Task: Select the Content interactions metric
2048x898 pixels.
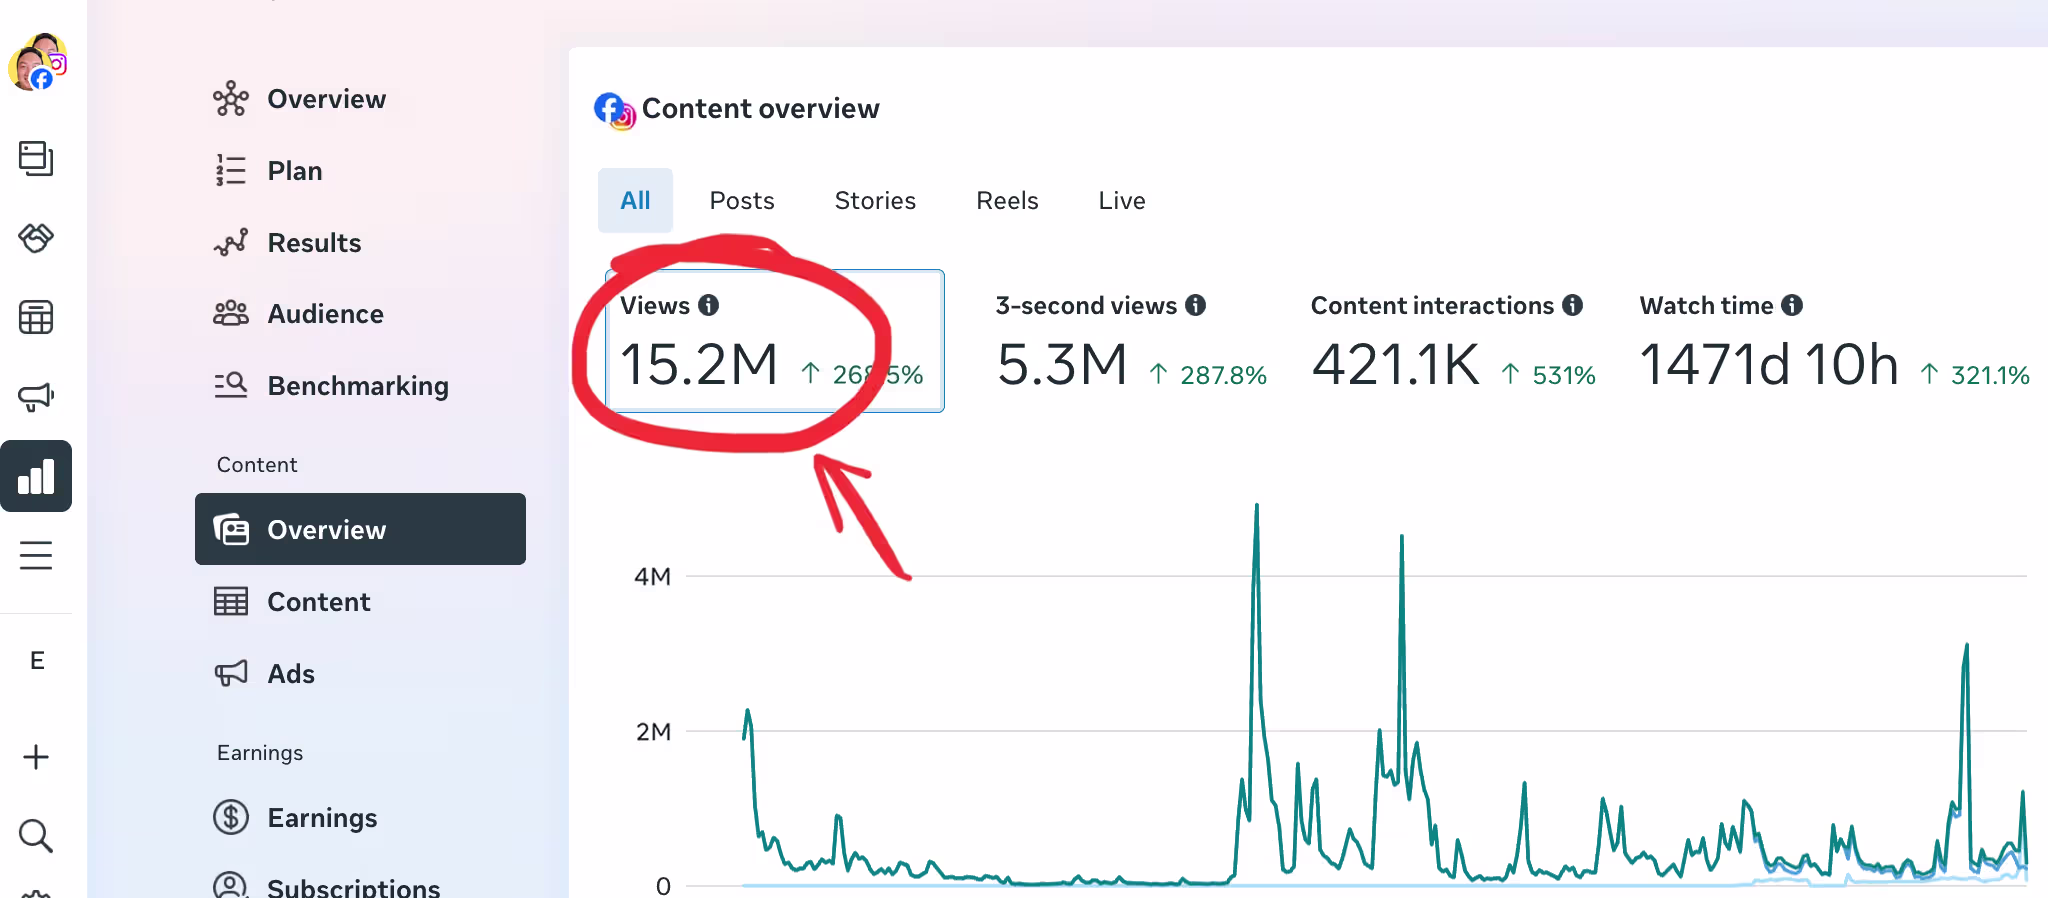Action: click(1453, 341)
